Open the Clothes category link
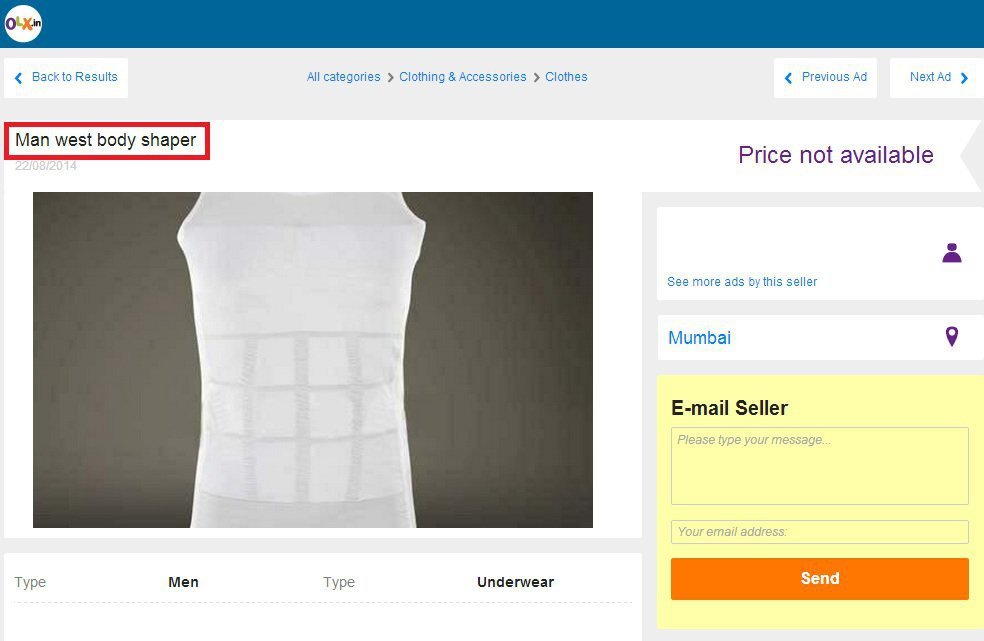The height and width of the screenshot is (641, 984). click(x=566, y=77)
